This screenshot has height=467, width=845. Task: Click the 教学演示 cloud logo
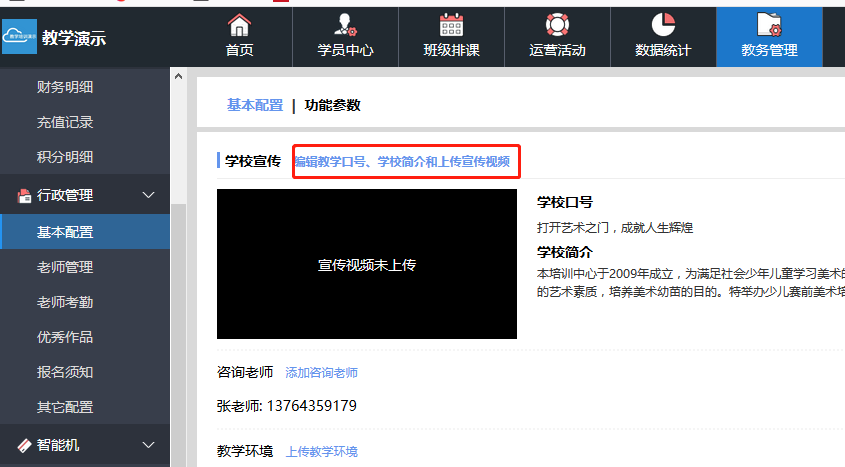point(20,38)
